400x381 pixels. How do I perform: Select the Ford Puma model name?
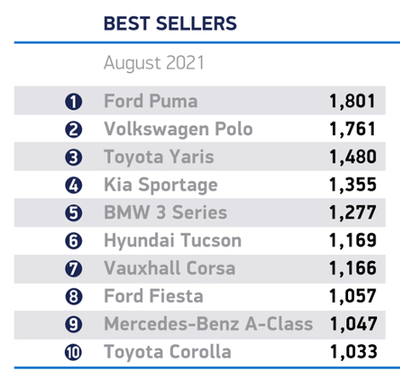coord(151,101)
